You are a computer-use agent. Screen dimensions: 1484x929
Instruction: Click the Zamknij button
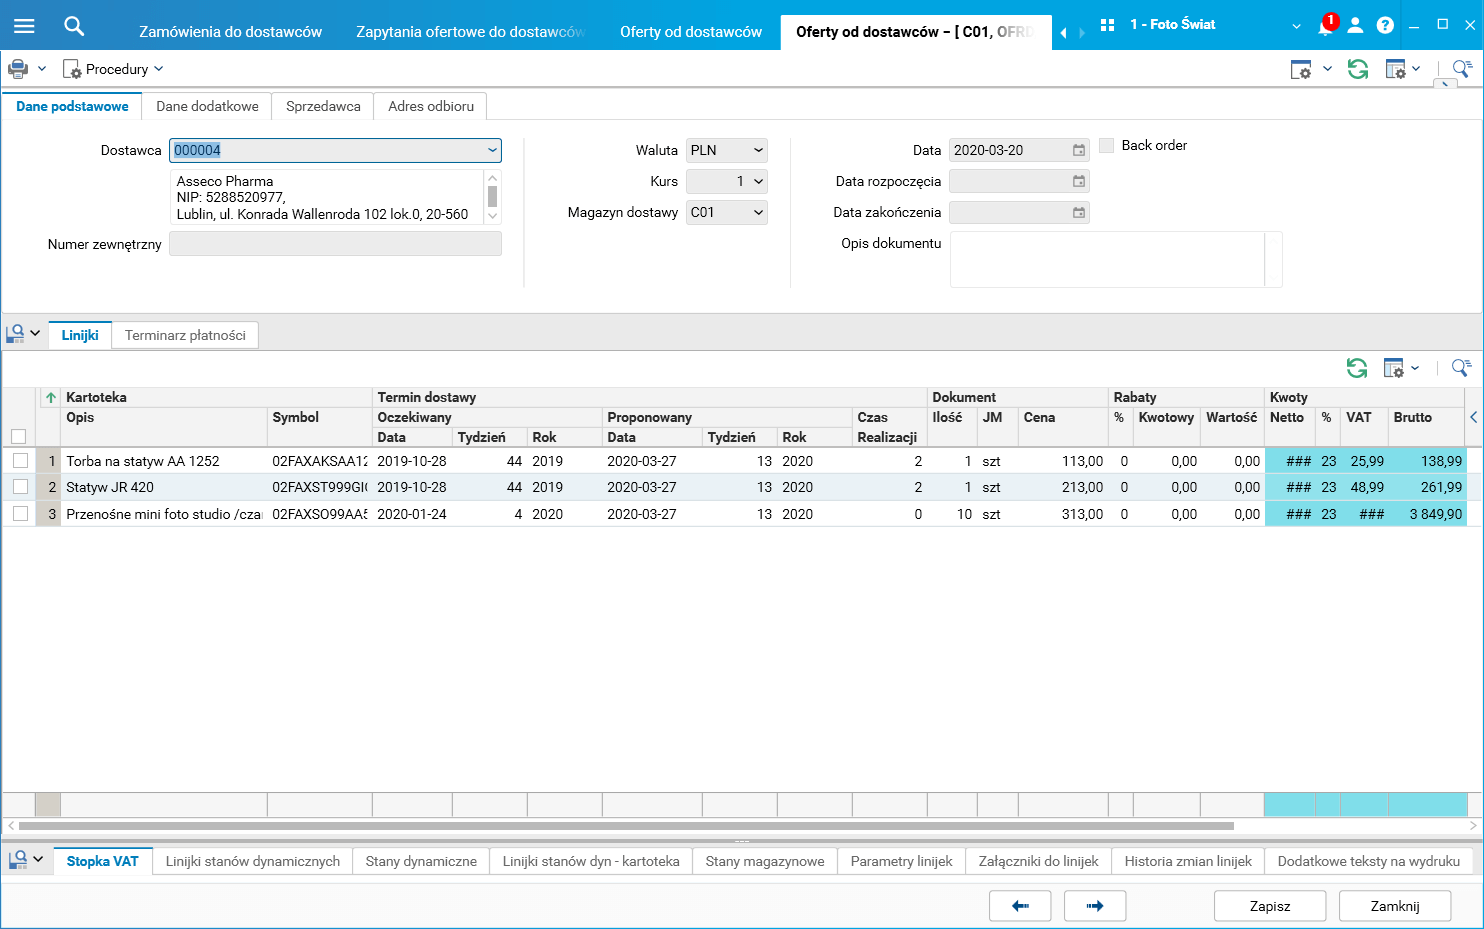(1395, 906)
